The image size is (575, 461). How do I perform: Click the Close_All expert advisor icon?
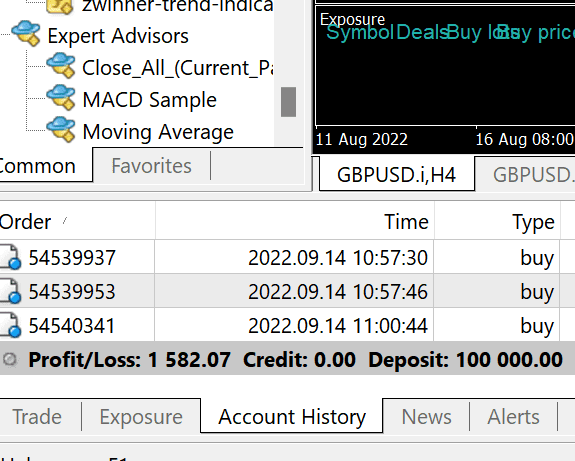(x=61, y=66)
